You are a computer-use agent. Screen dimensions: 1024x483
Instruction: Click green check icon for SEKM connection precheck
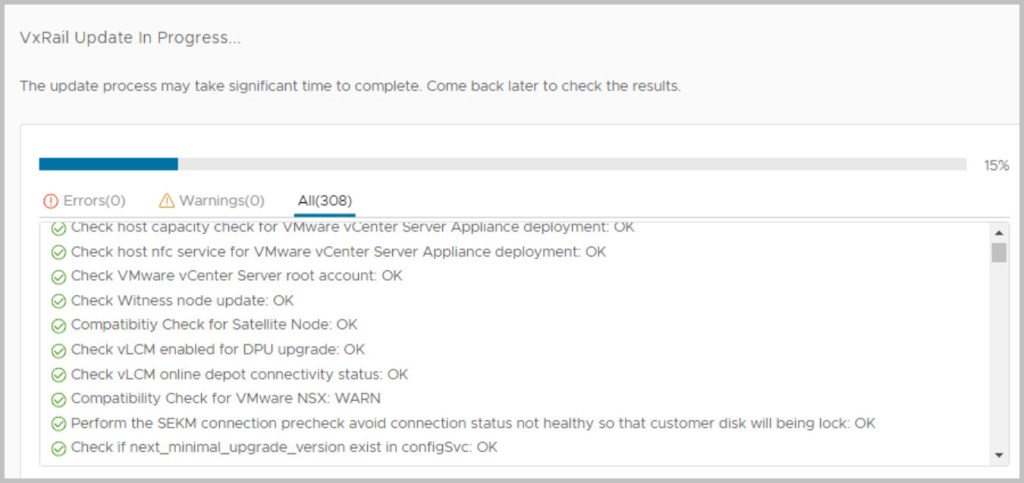pyautogui.click(x=59, y=424)
